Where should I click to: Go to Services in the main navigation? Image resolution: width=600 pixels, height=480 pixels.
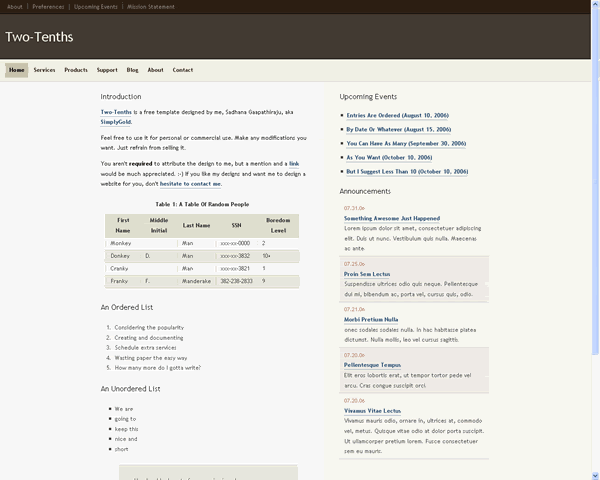tap(44, 70)
